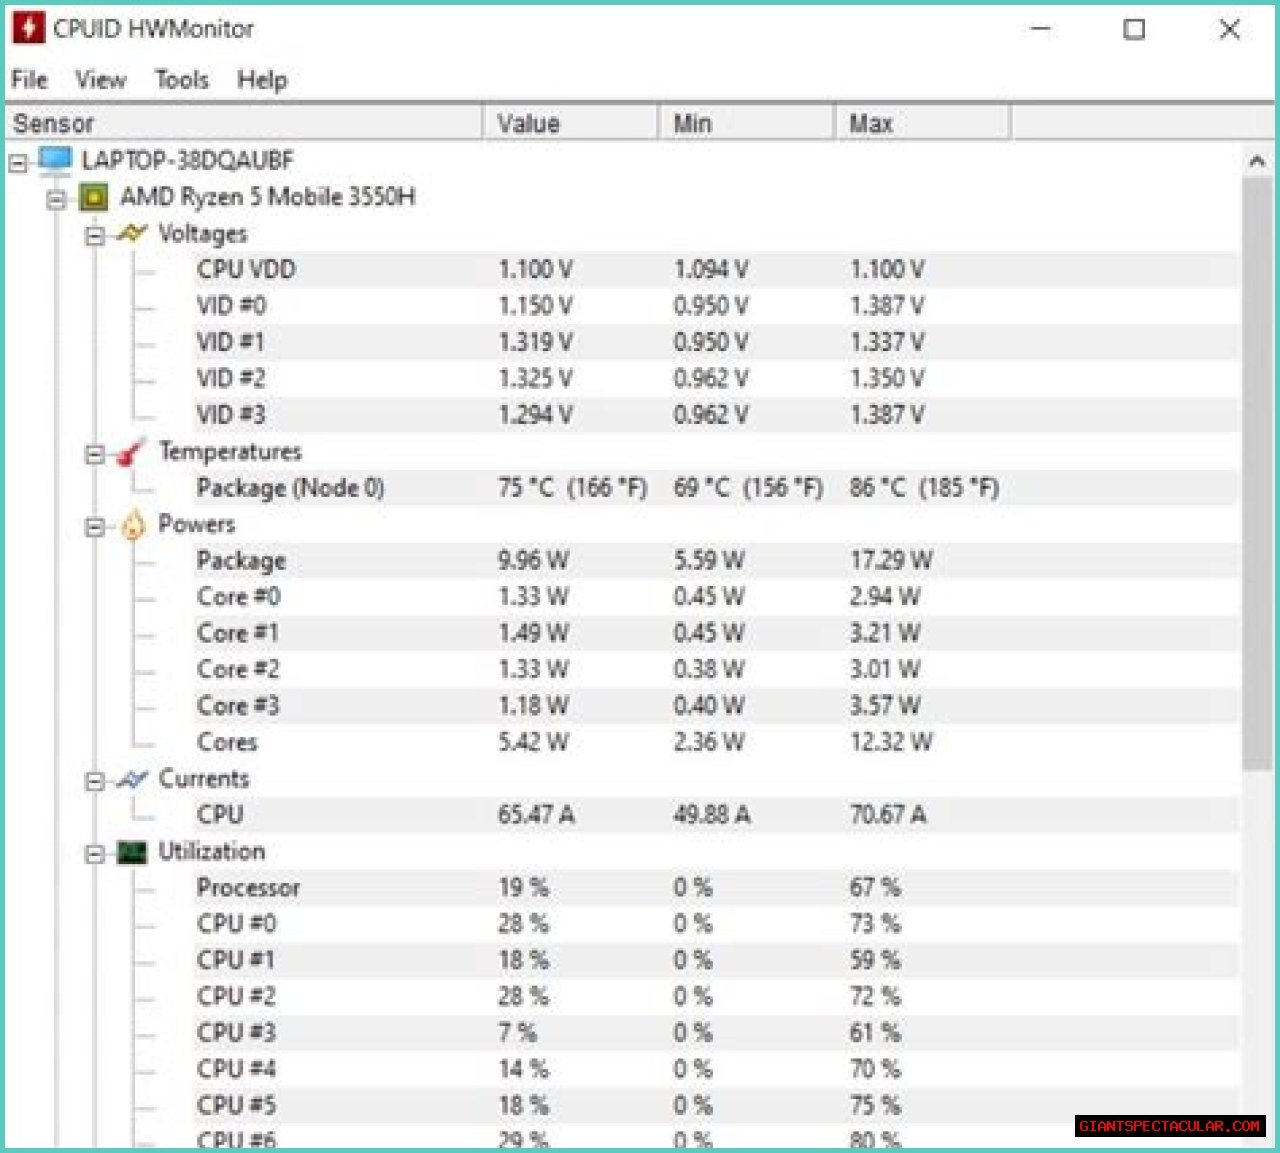
Task: Collapse the Temperatures section
Action: [x=95, y=455]
